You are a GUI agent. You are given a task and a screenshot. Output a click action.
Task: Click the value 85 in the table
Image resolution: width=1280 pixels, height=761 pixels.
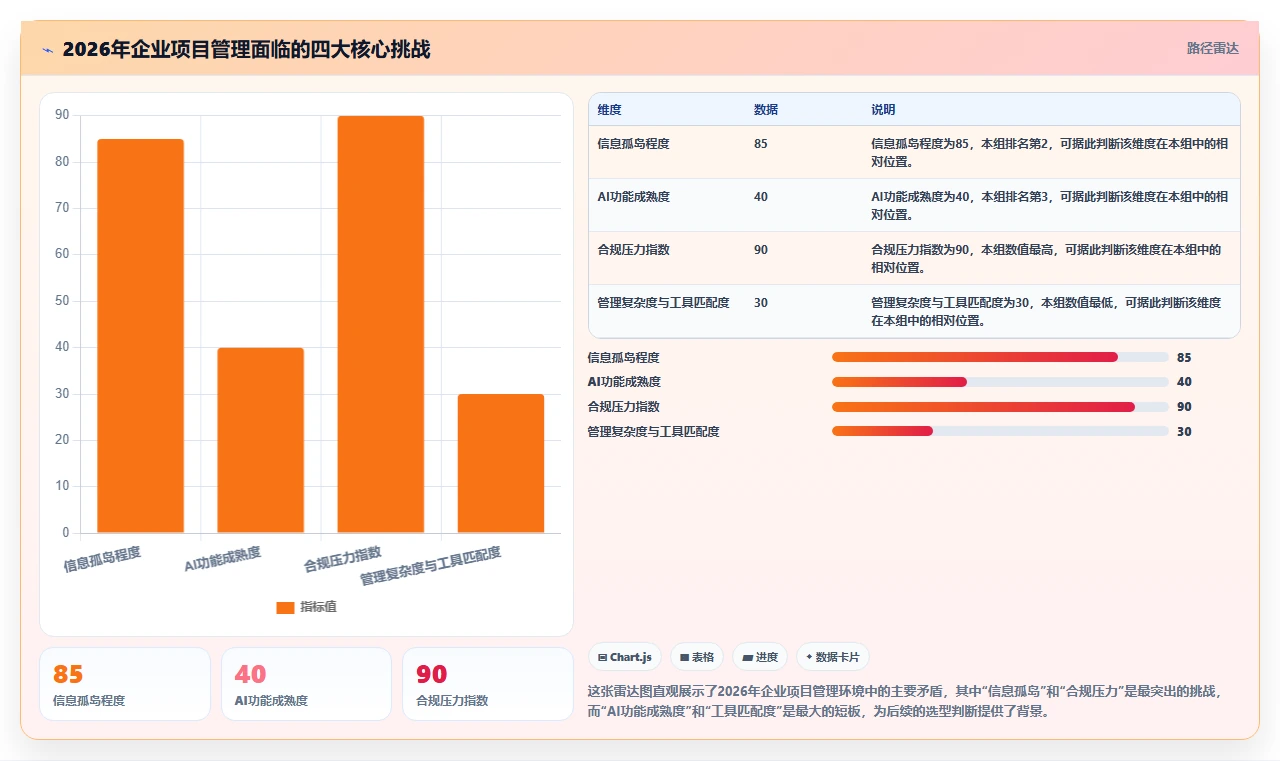[x=761, y=144]
